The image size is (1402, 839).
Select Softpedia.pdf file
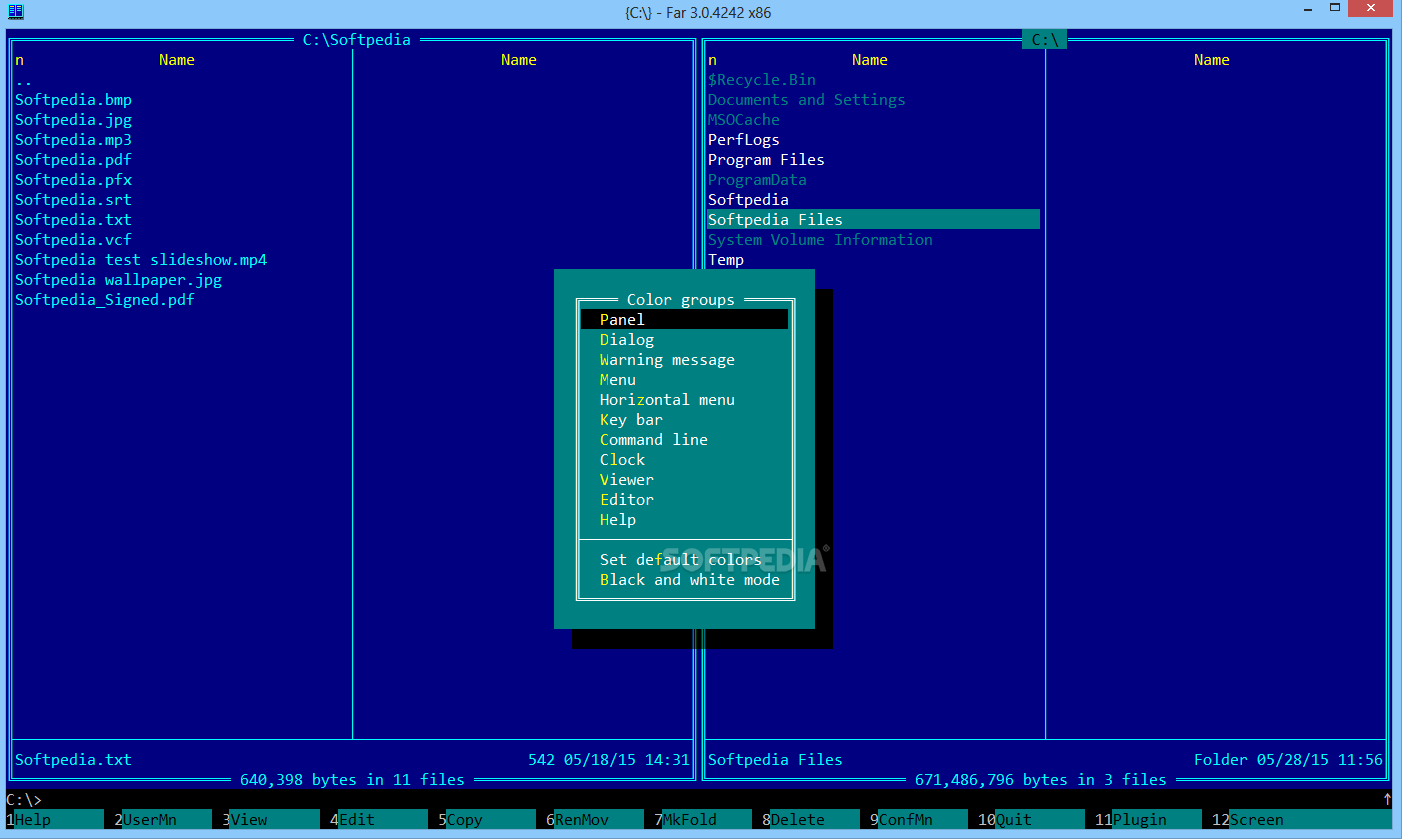(73, 159)
